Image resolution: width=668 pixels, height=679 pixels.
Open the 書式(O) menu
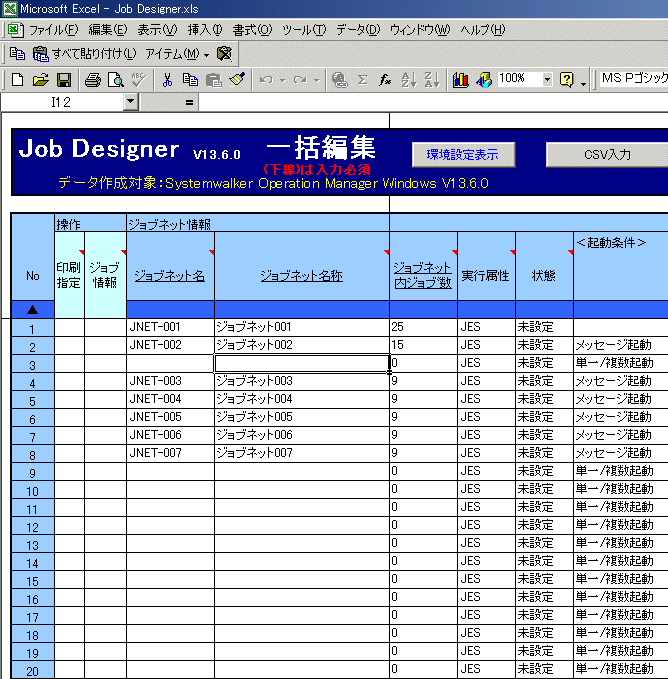click(252, 30)
